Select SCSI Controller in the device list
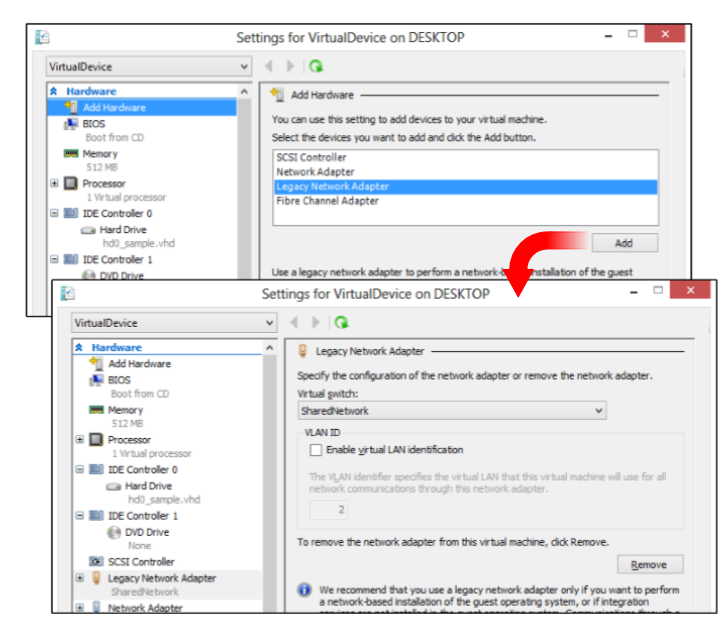Viewport: 723px width, 637px height. (x=465, y=157)
